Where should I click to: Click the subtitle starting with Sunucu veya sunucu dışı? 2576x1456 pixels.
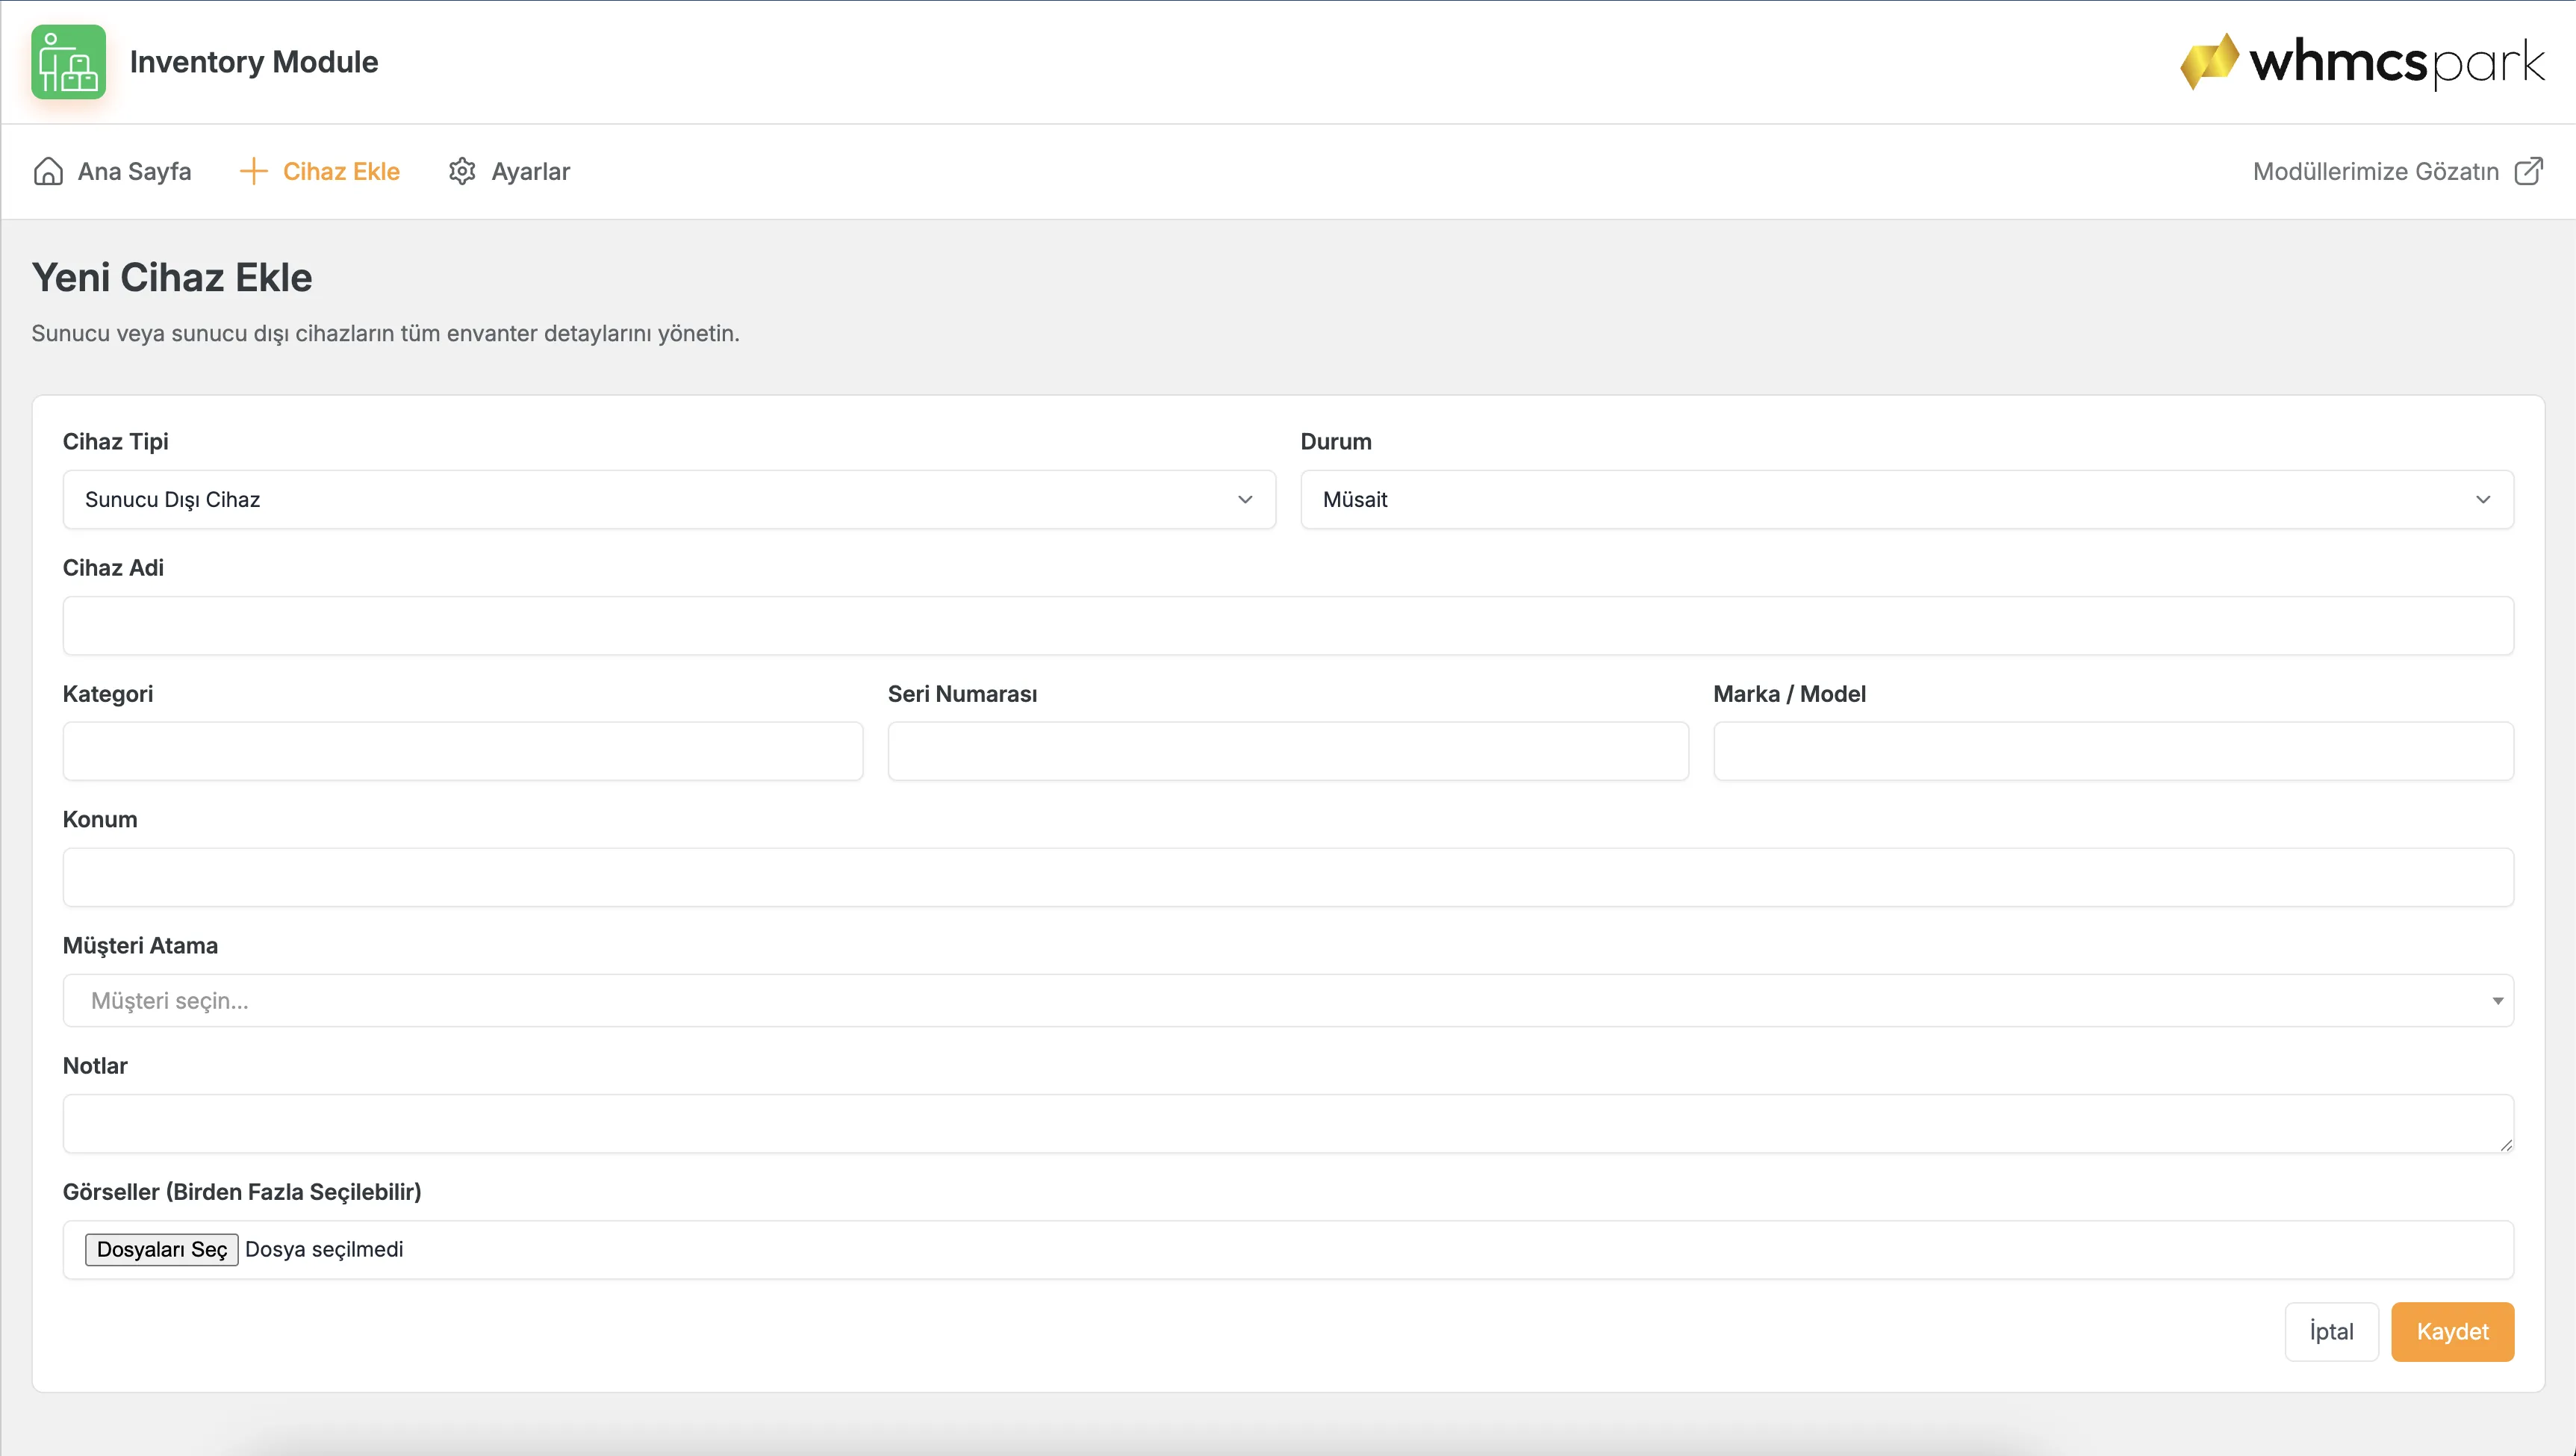pos(385,333)
